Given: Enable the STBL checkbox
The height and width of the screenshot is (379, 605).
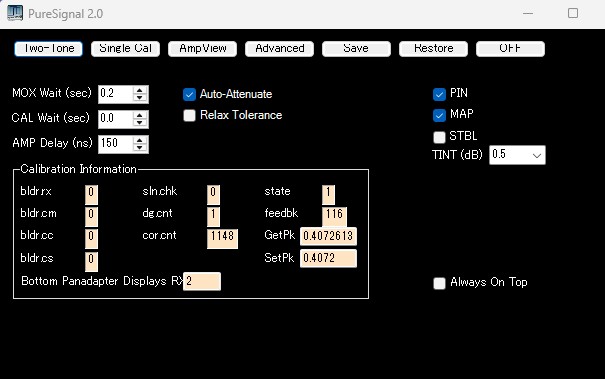Looking at the screenshot, I should [439, 137].
